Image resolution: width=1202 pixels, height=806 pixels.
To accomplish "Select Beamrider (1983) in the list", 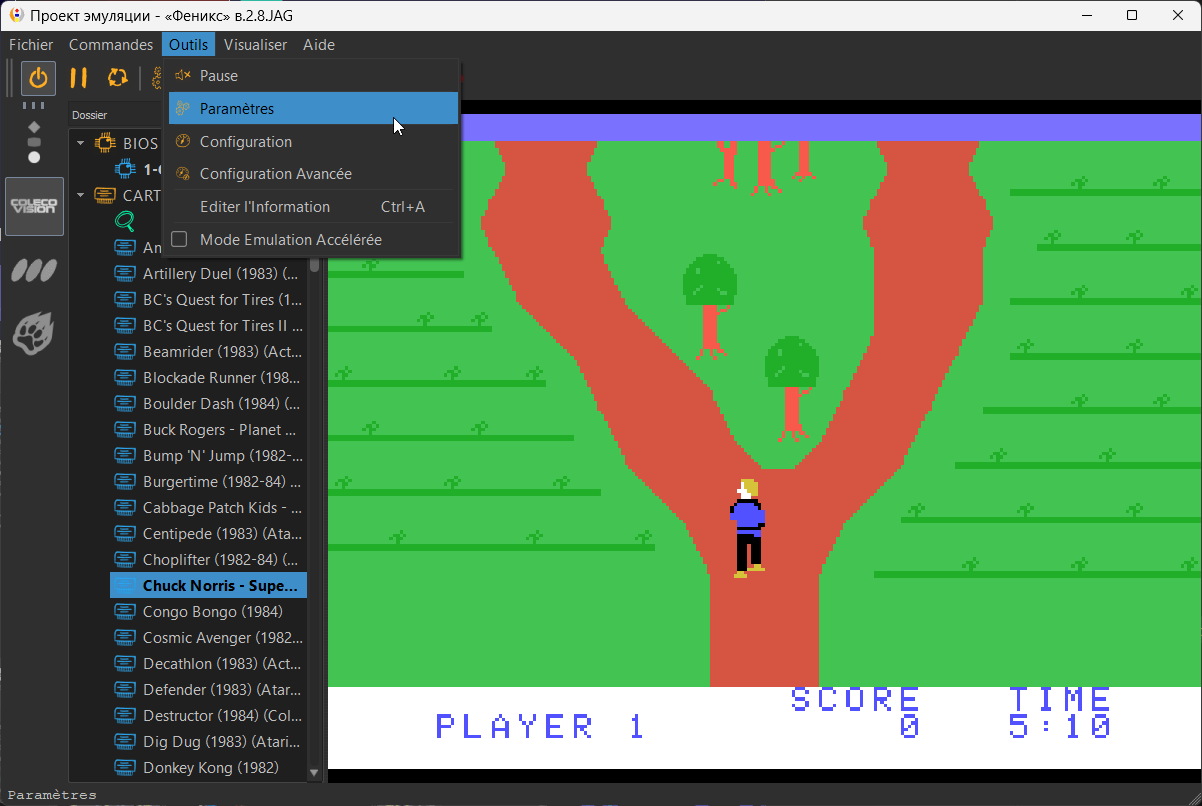I will 221,351.
